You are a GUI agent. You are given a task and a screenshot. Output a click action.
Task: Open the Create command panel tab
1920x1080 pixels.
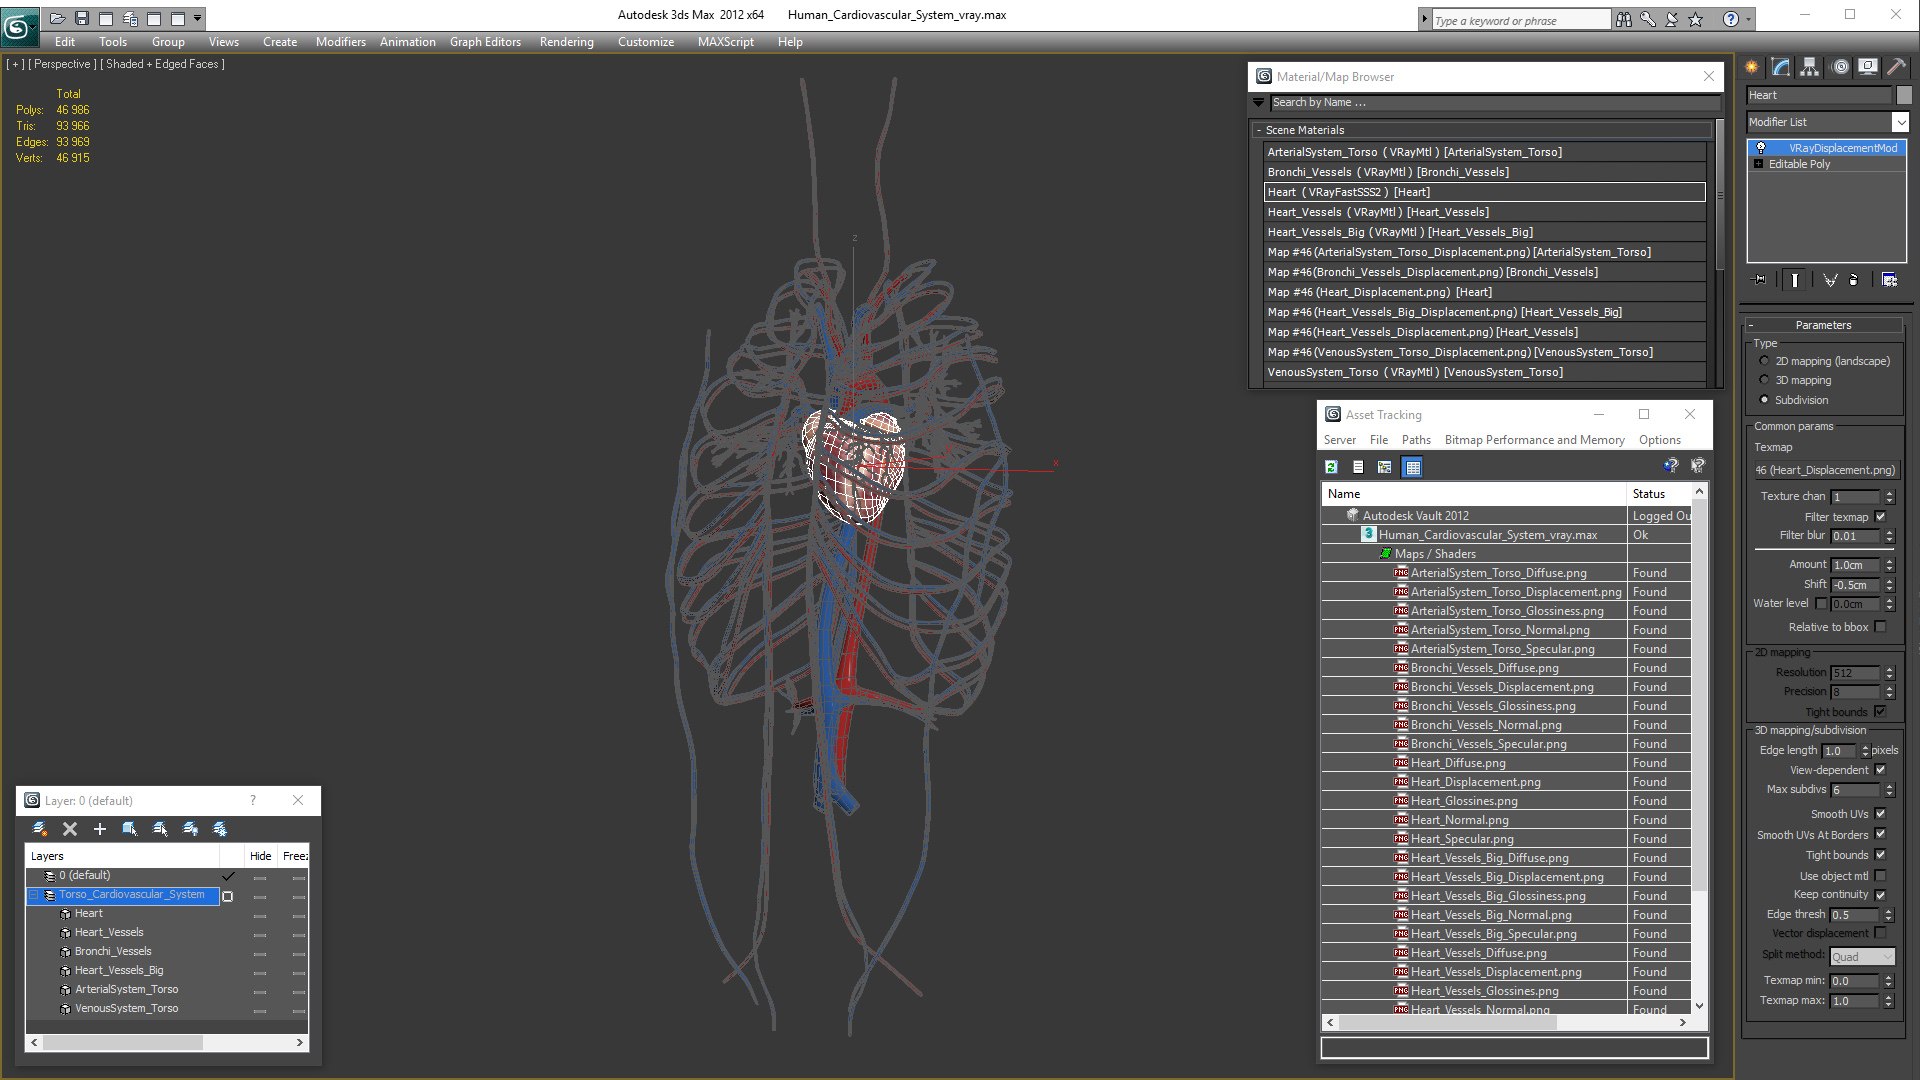click(x=1752, y=67)
